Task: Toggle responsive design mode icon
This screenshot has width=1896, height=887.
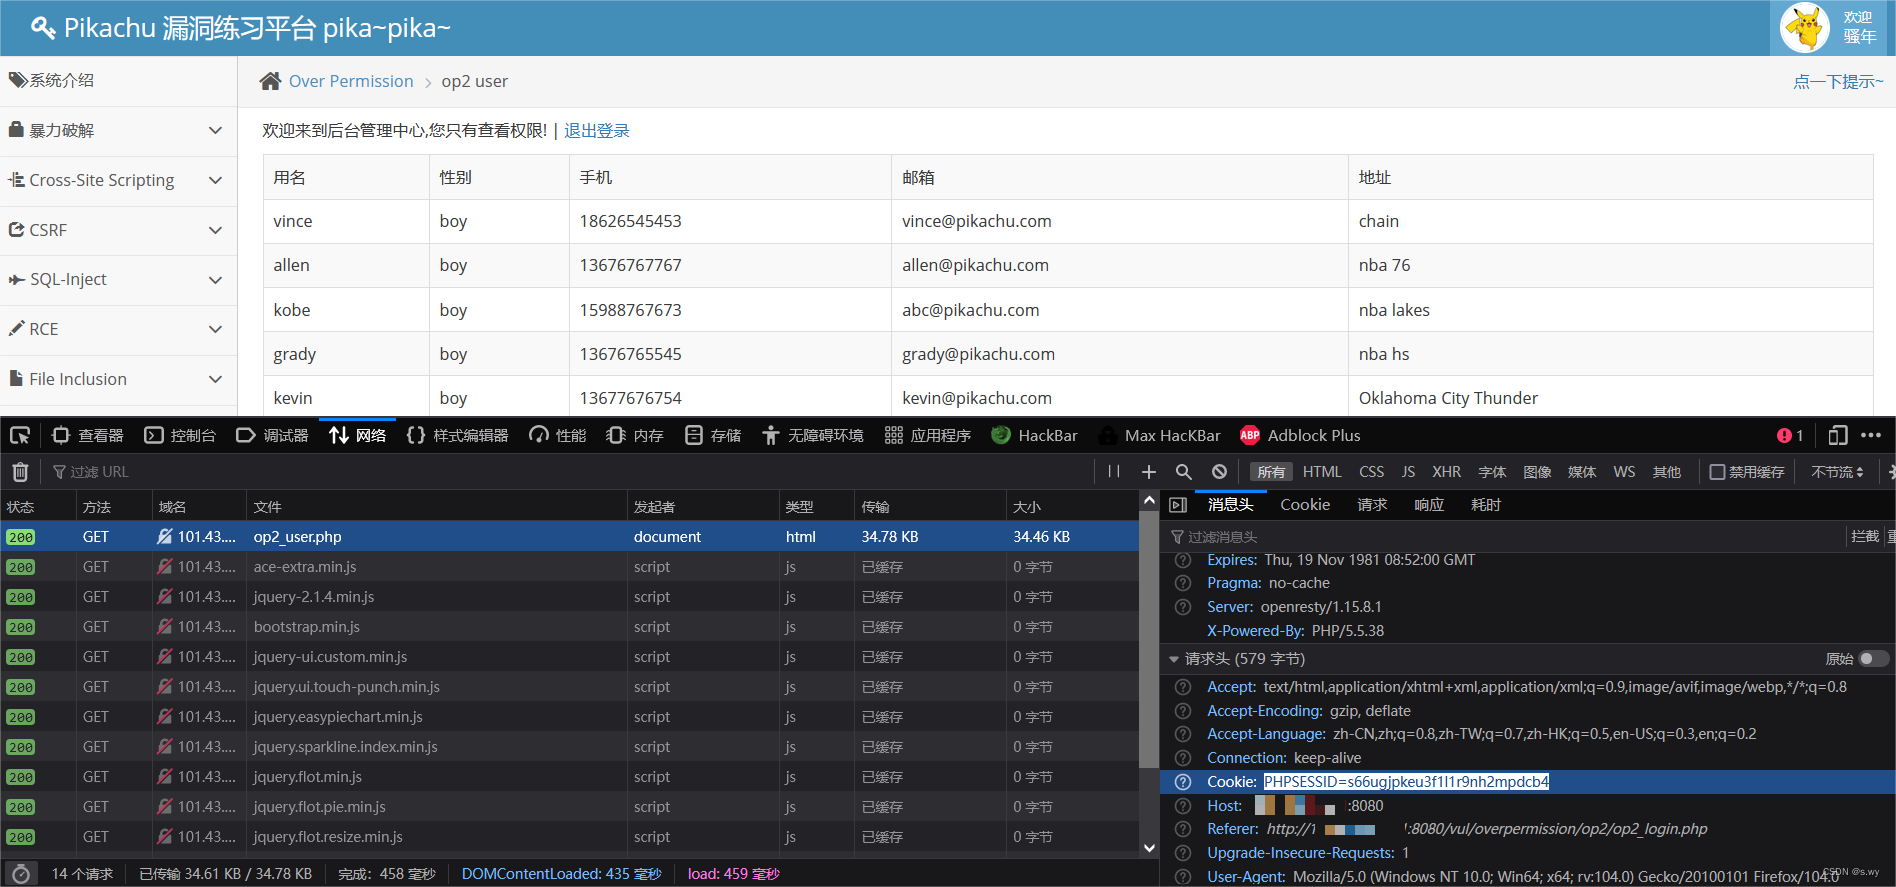Action: [1838, 435]
